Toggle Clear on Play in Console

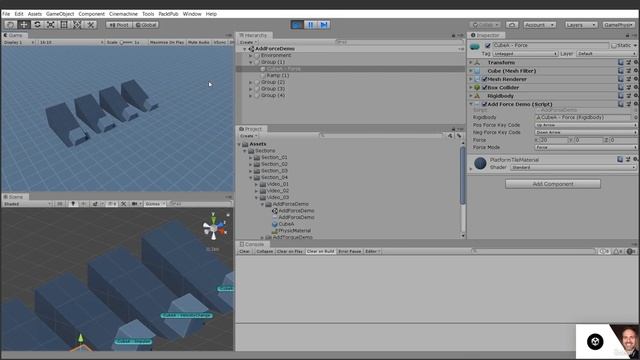click(x=290, y=251)
